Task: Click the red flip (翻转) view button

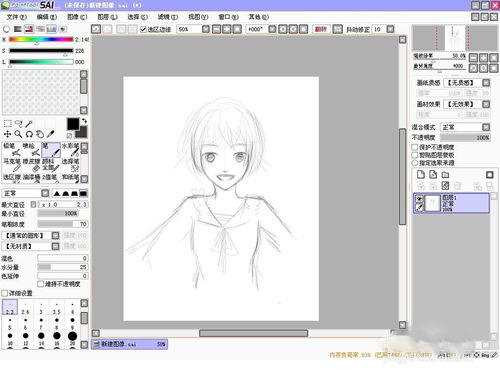Action: (321, 29)
